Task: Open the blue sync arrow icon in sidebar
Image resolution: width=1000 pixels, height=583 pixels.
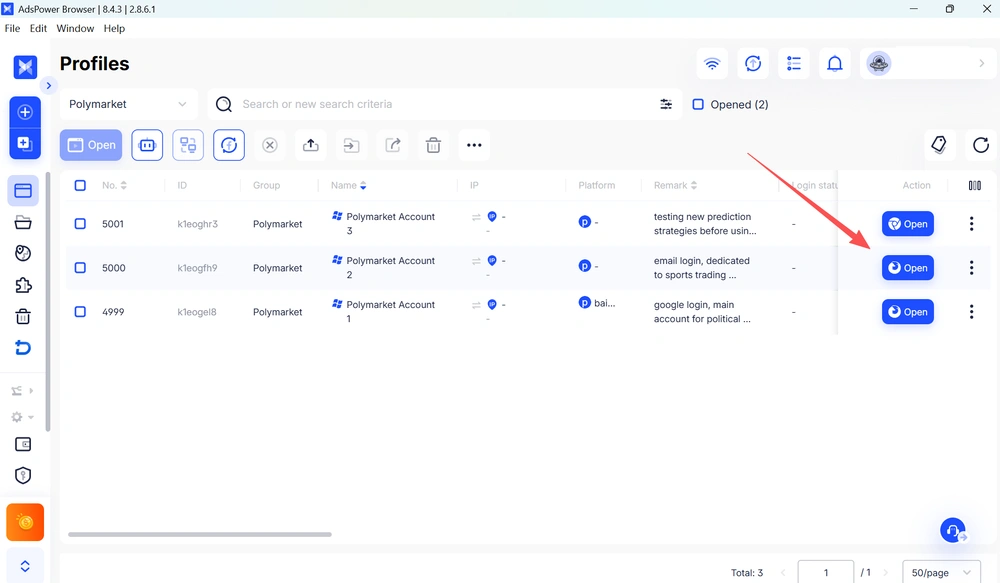Action: [x=23, y=348]
